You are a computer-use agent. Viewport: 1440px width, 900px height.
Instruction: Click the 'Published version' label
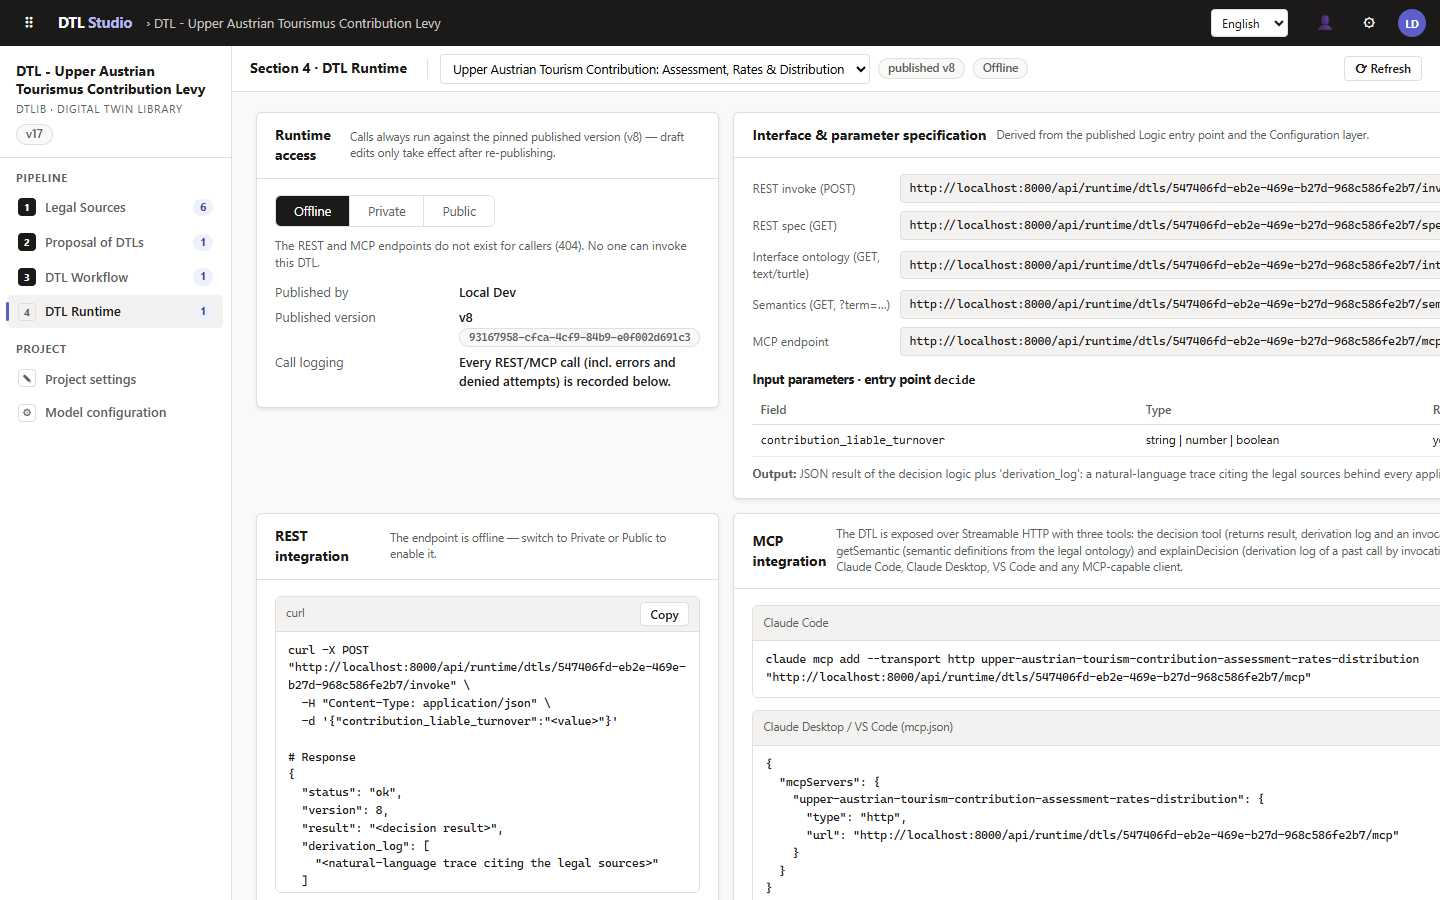tap(325, 318)
